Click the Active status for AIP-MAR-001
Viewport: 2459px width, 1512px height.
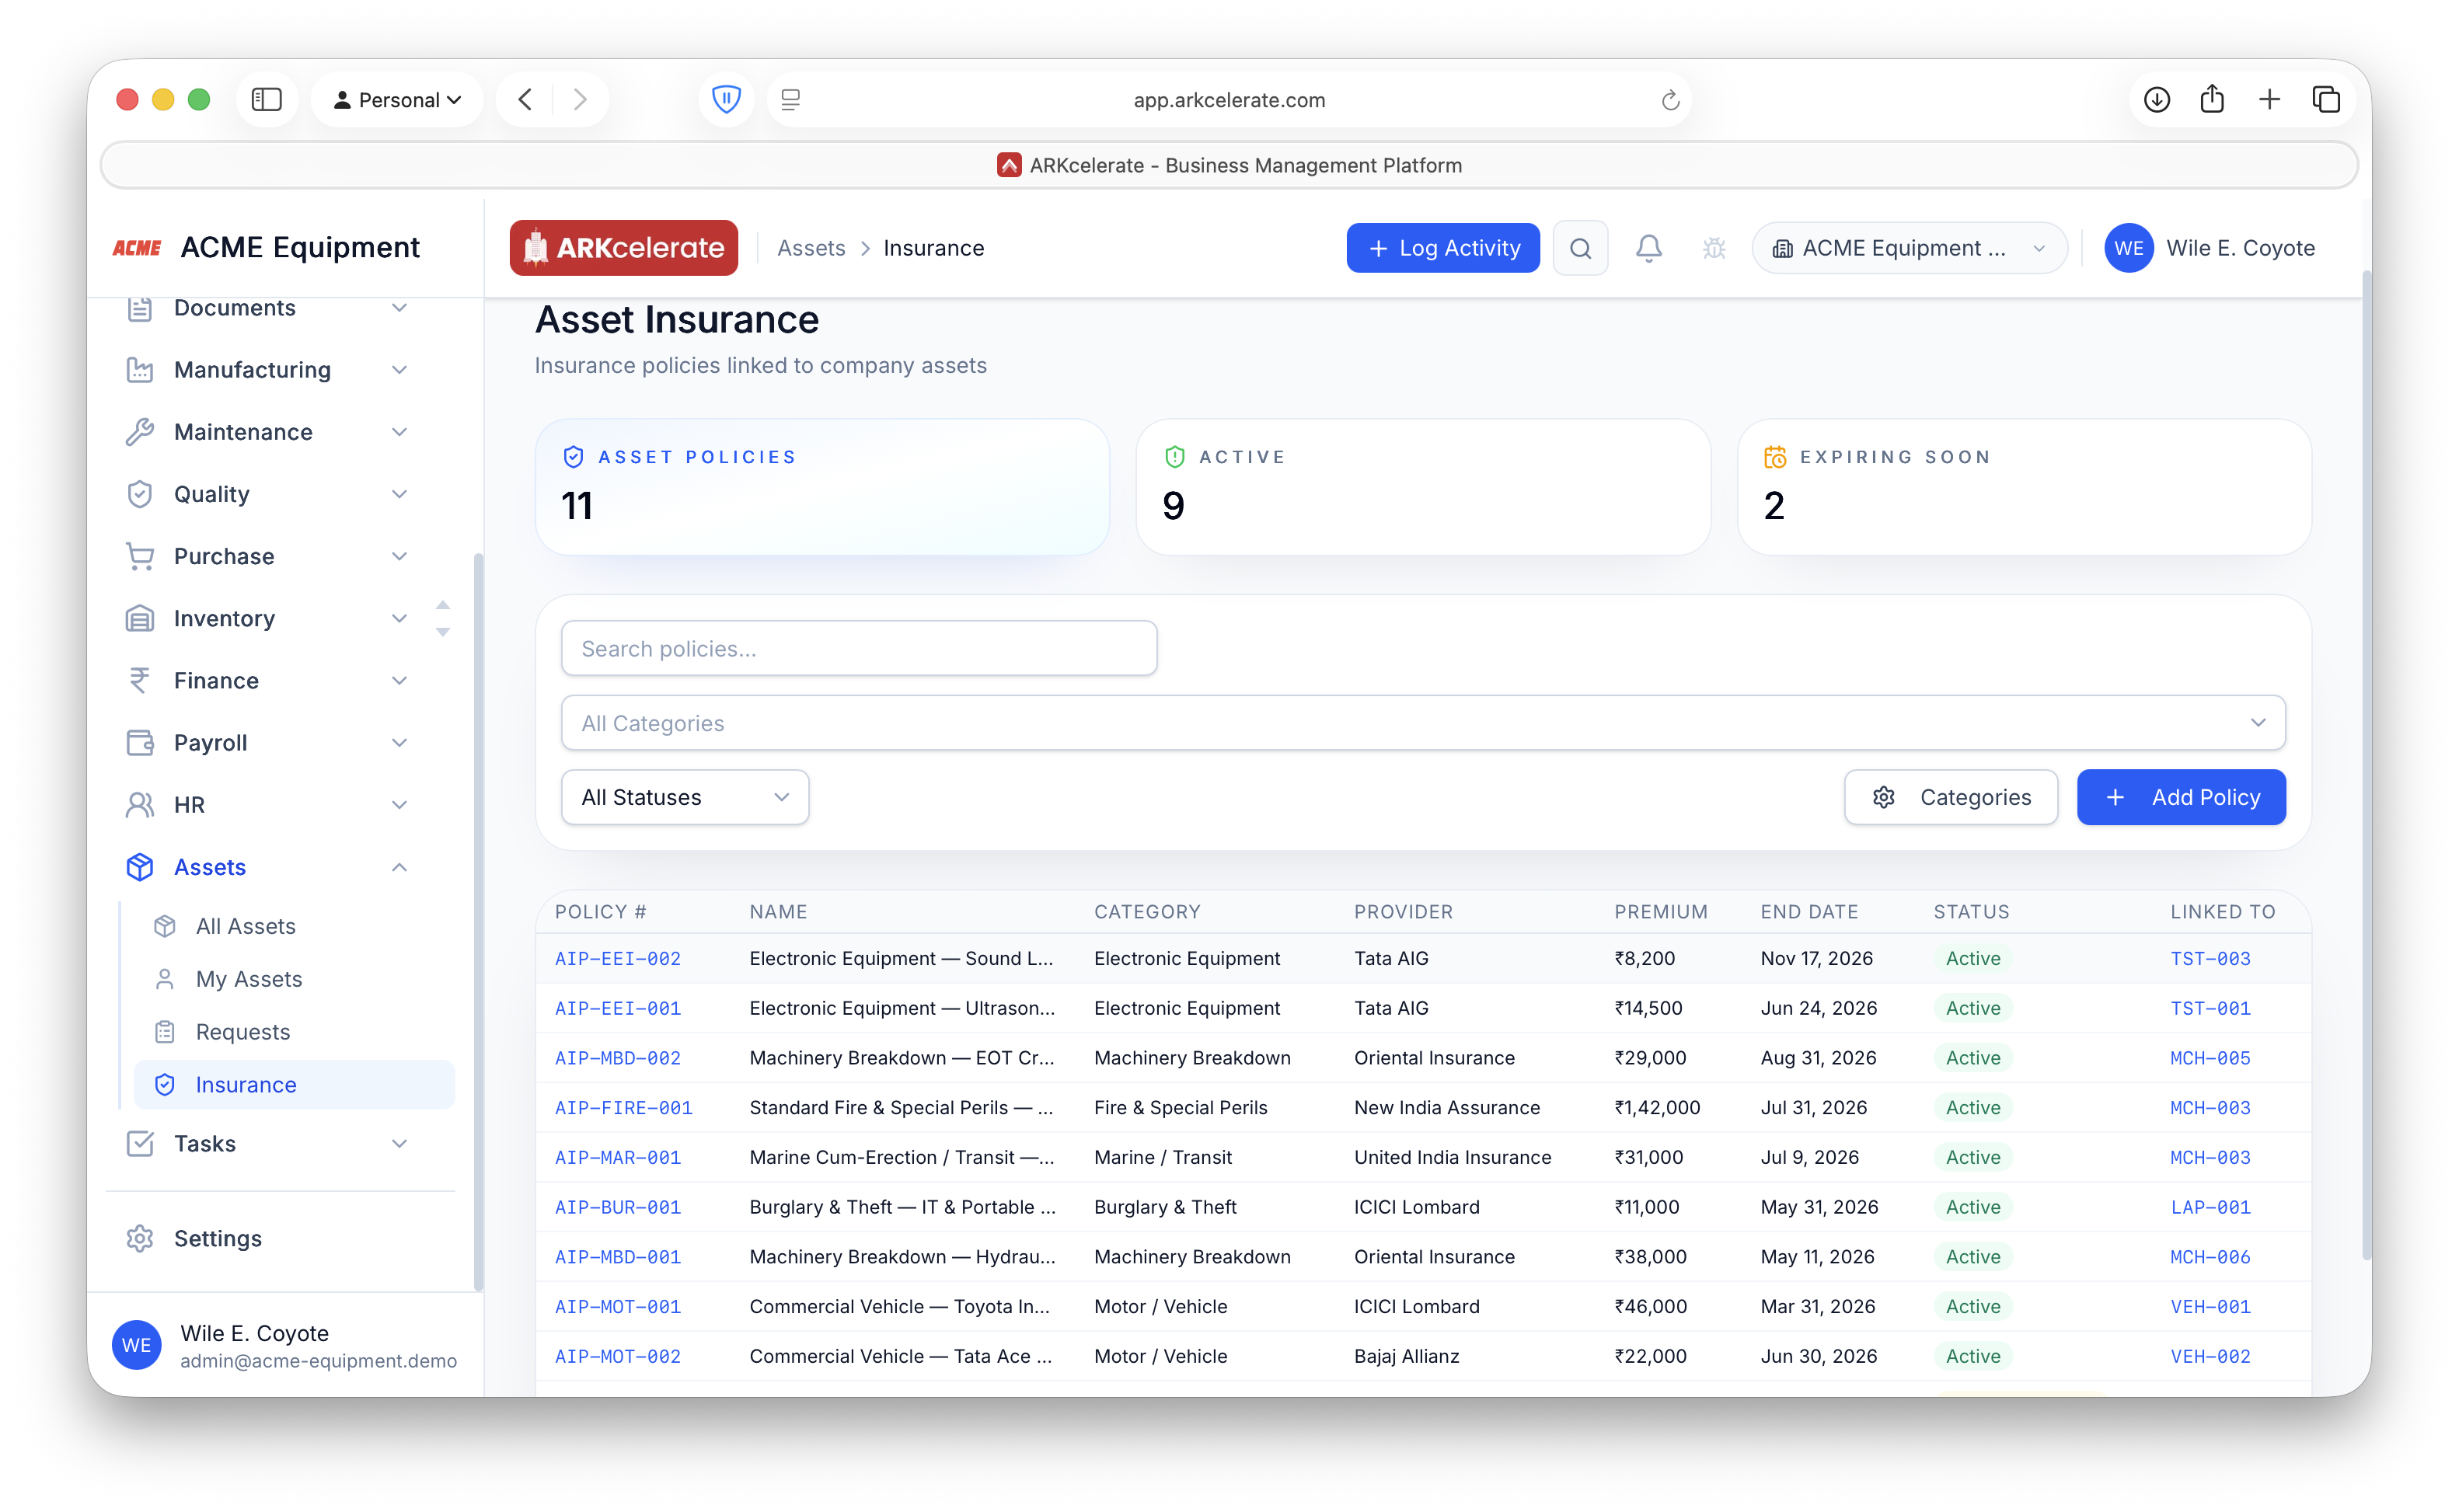[1972, 1158]
